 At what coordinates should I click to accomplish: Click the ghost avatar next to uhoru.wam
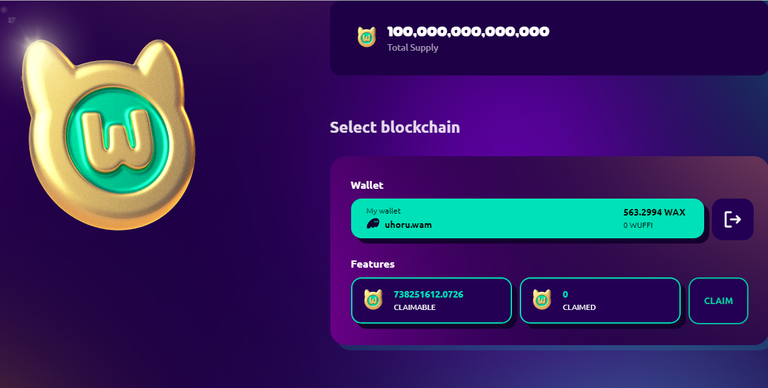tap(373, 224)
